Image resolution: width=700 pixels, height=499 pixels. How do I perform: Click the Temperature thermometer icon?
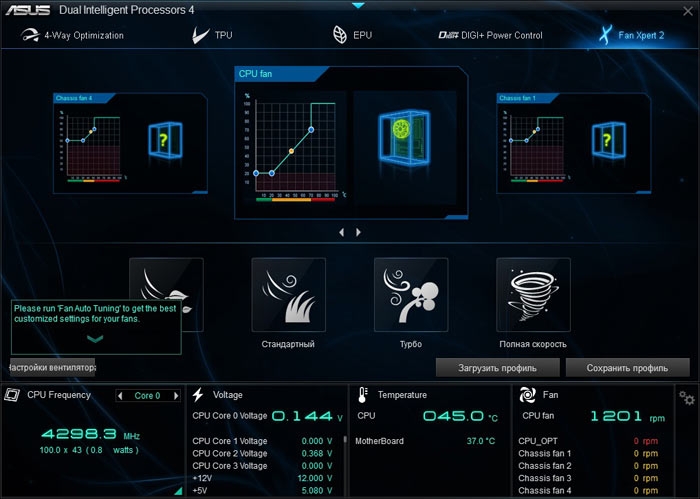pos(363,395)
